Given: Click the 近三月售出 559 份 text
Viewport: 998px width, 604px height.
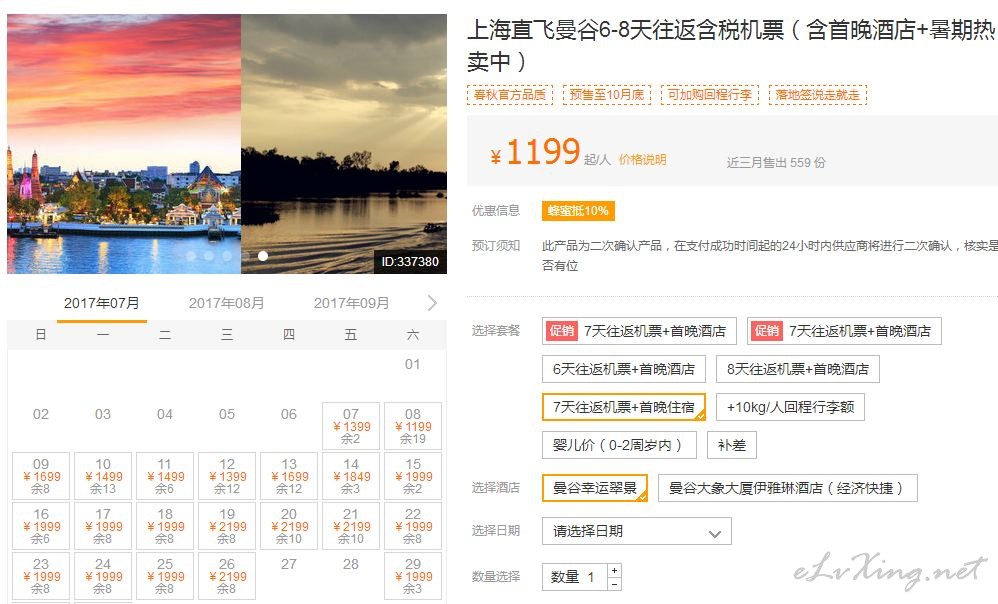Looking at the screenshot, I should [x=776, y=162].
